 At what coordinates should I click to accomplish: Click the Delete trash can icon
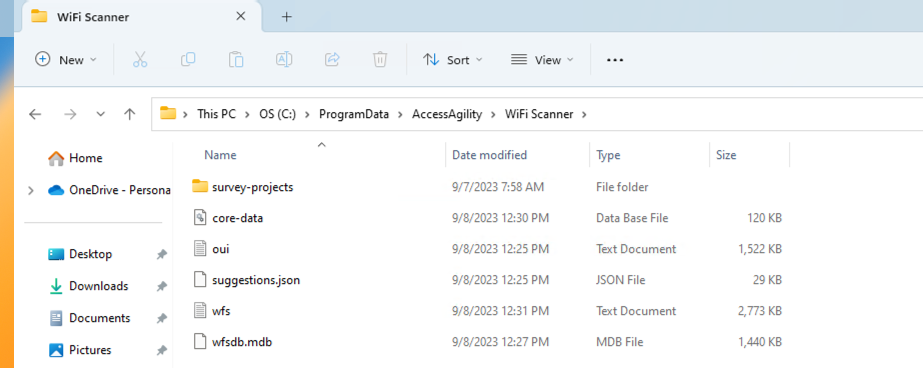pyautogui.click(x=380, y=59)
